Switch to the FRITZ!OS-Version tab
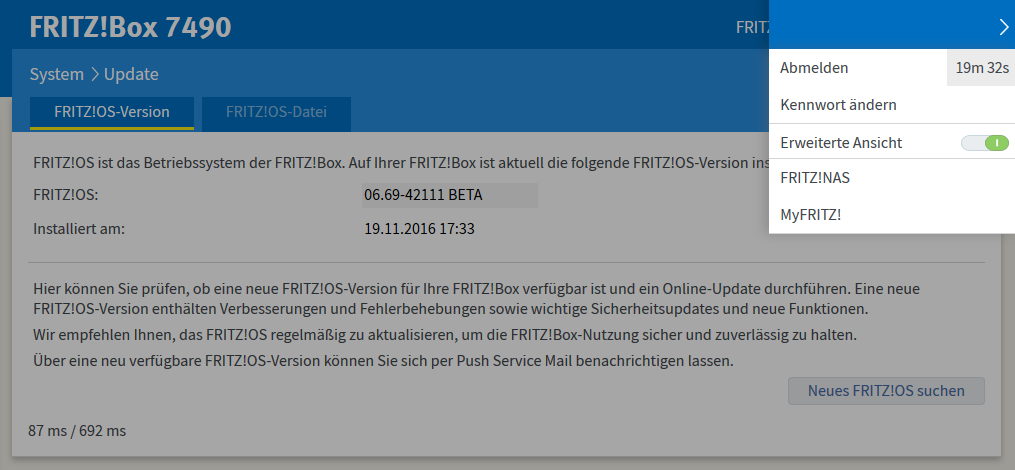This screenshot has height=470, width=1015. point(112,113)
